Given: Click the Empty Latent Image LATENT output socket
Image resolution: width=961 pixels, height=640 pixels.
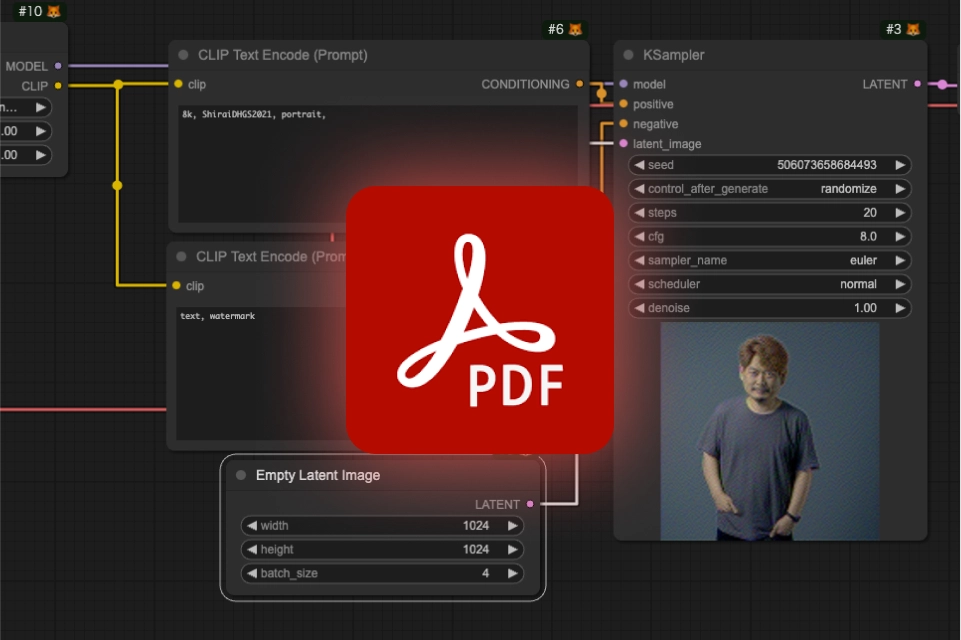Looking at the screenshot, I should tap(530, 504).
